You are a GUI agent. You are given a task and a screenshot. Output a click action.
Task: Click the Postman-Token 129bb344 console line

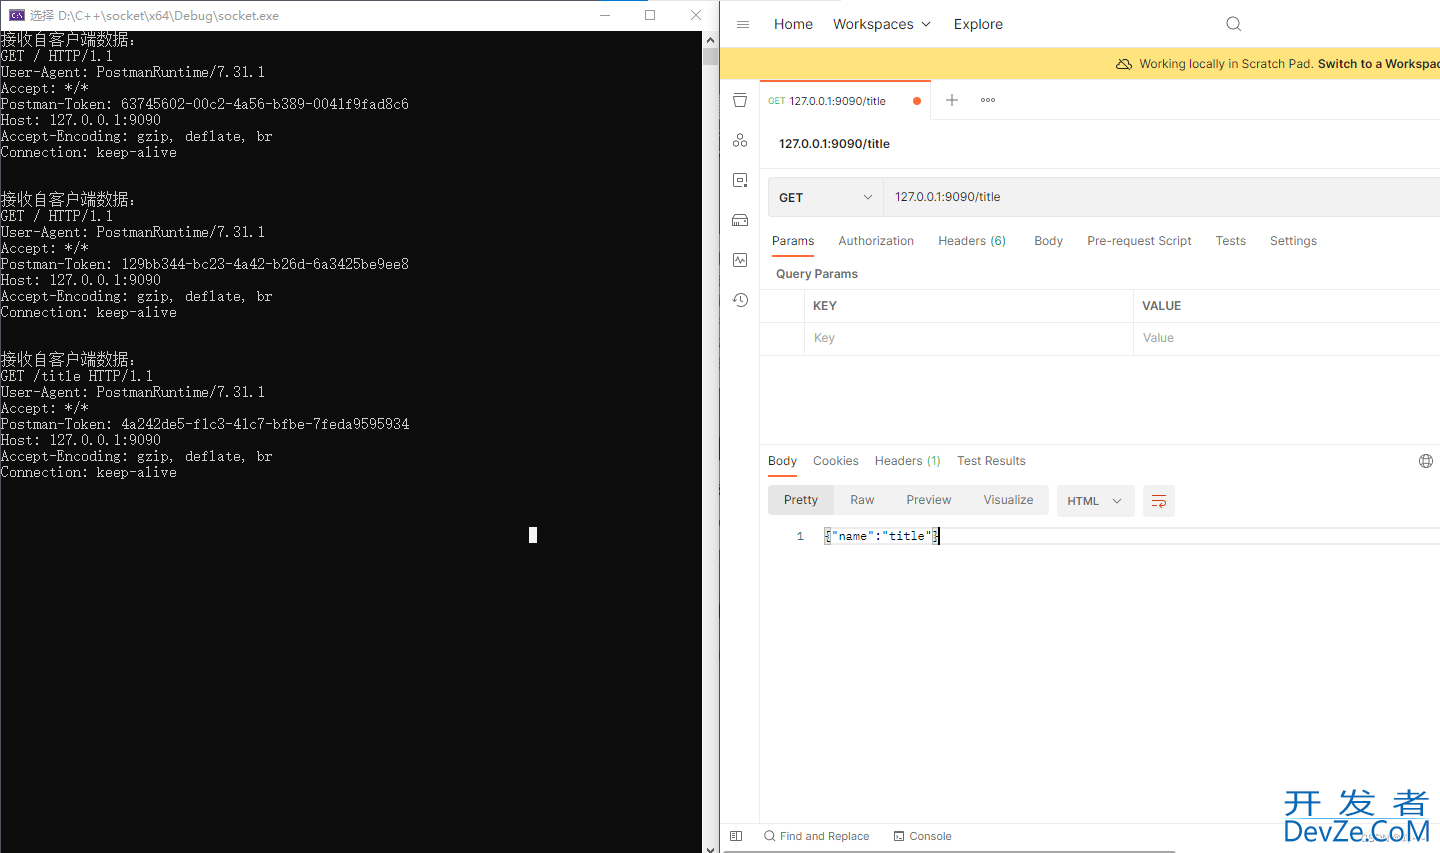coord(204,264)
